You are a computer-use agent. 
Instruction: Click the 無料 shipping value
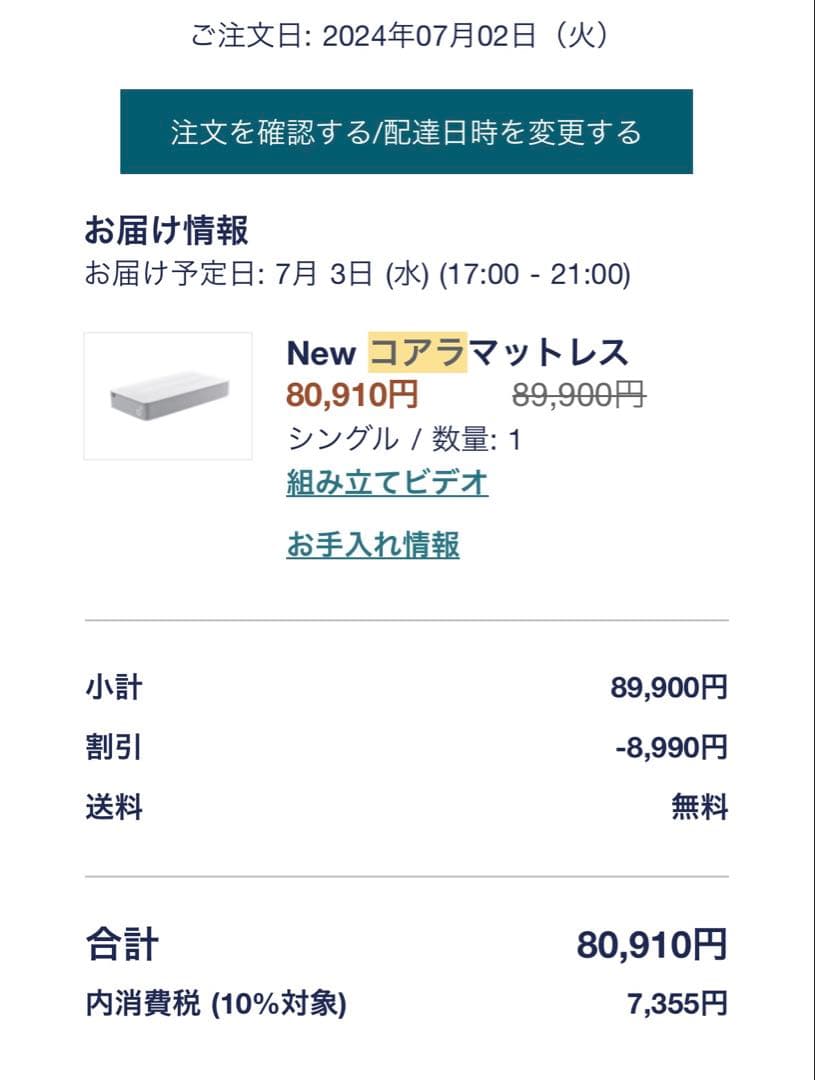(699, 807)
